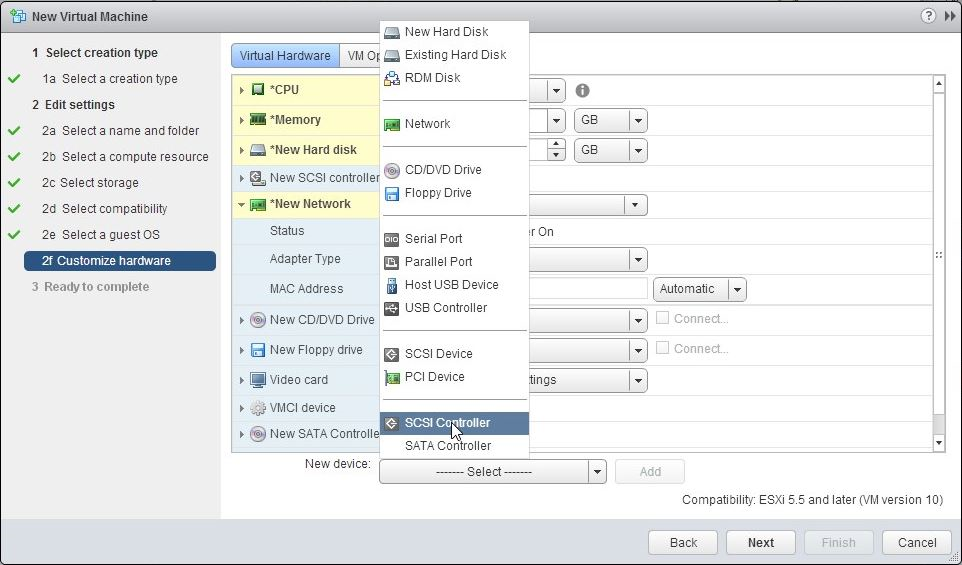Toggle Connect checkbox for Floppy drive

pyautogui.click(x=663, y=348)
